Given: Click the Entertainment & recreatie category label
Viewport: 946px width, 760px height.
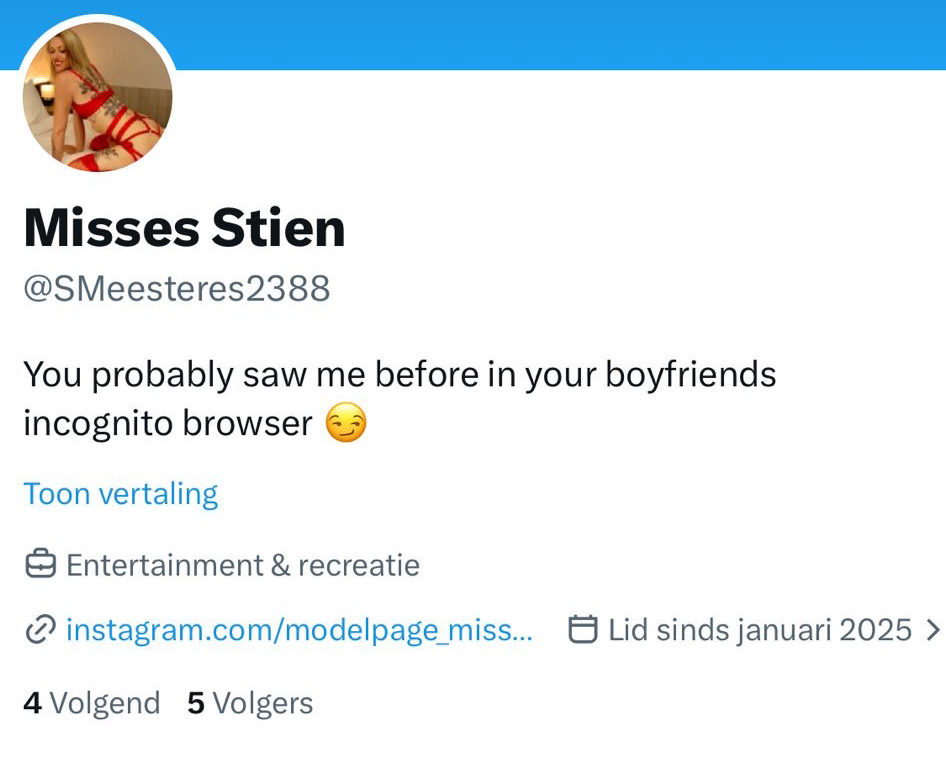Looking at the screenshot, I should [243, 565].
